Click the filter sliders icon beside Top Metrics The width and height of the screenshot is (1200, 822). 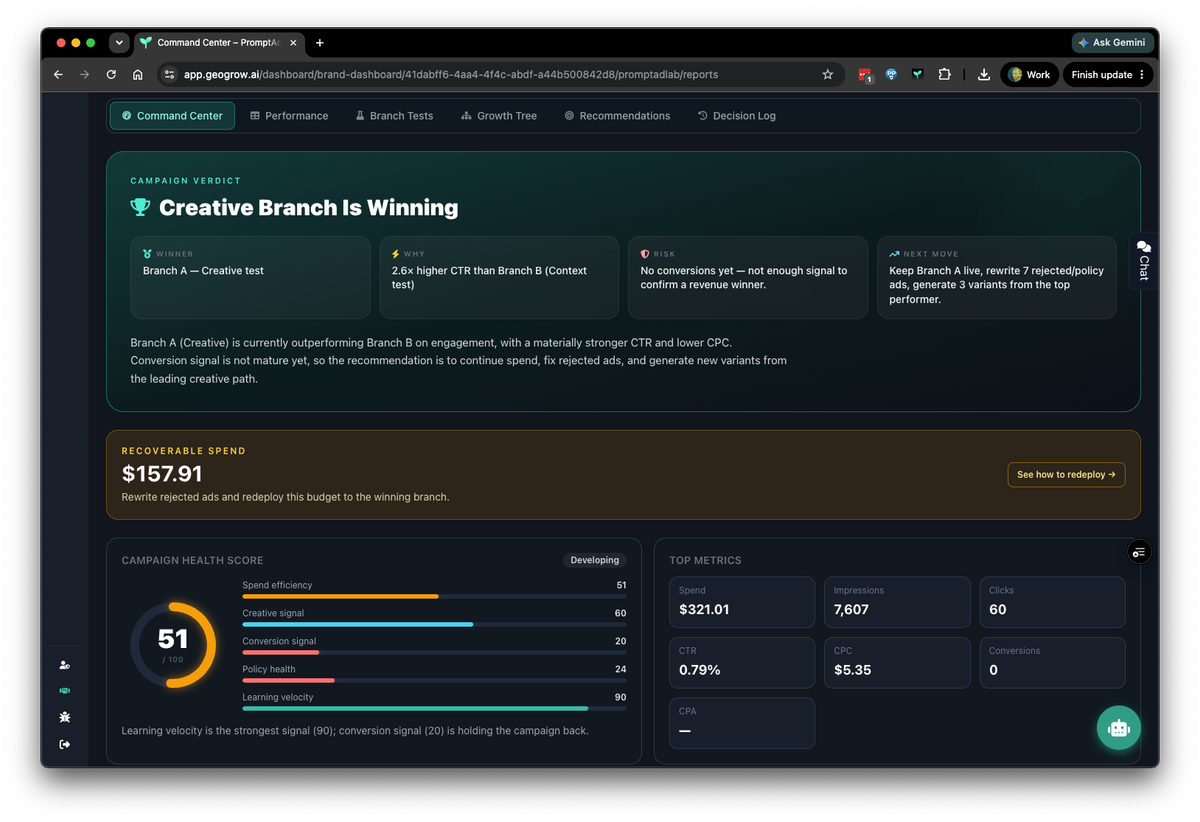tap(1139, 552)
